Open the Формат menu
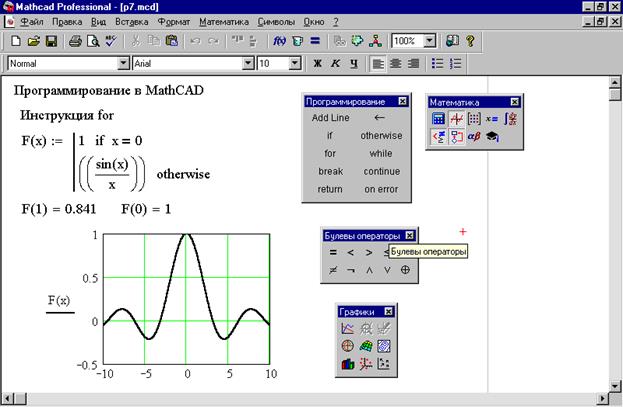The width and height of the screenshot is (623, 407). (174, 22)
